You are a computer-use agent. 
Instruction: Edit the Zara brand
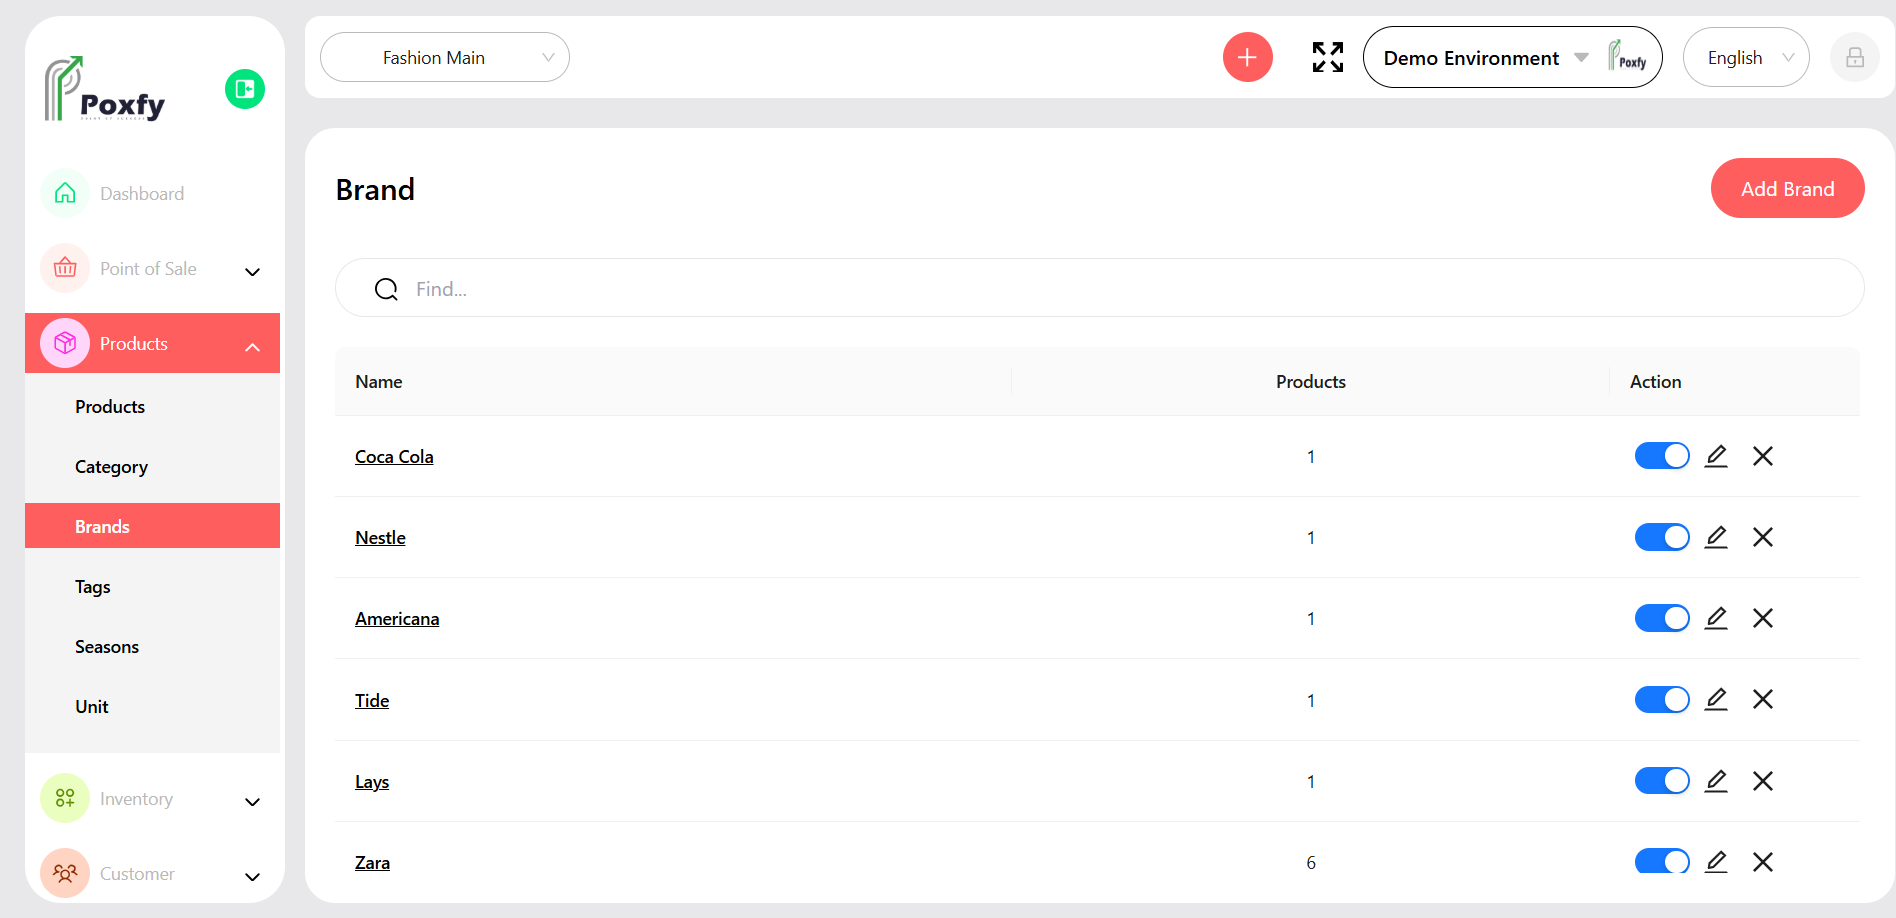click(1716, 862)
